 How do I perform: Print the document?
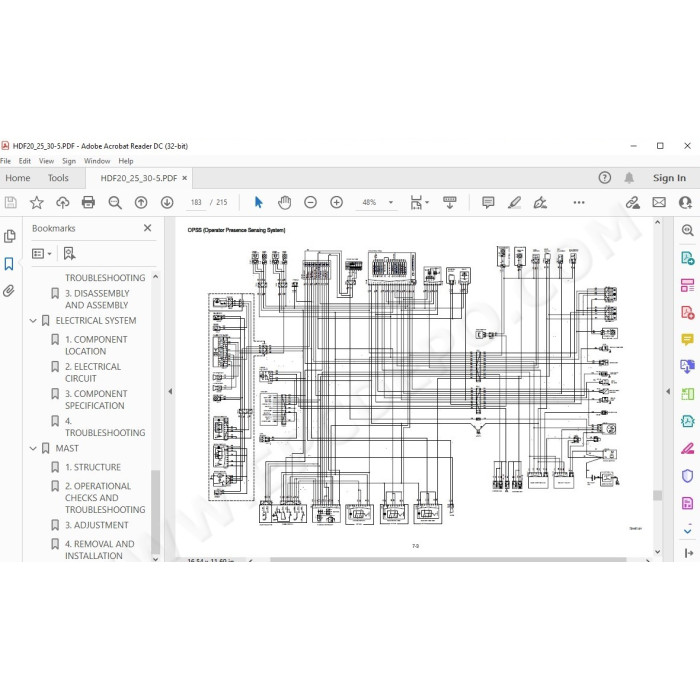[x=88, y=203]
